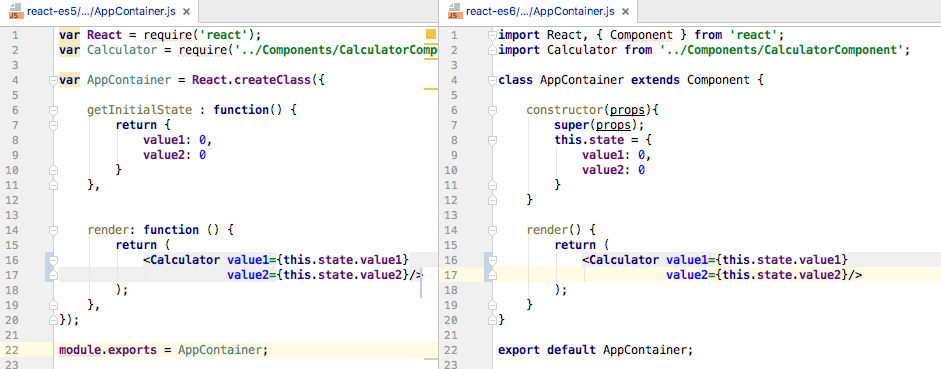Close the react-es6 AppContainer.js tab
This screenshot has height=369, width=941.
[x=625, y=12]
